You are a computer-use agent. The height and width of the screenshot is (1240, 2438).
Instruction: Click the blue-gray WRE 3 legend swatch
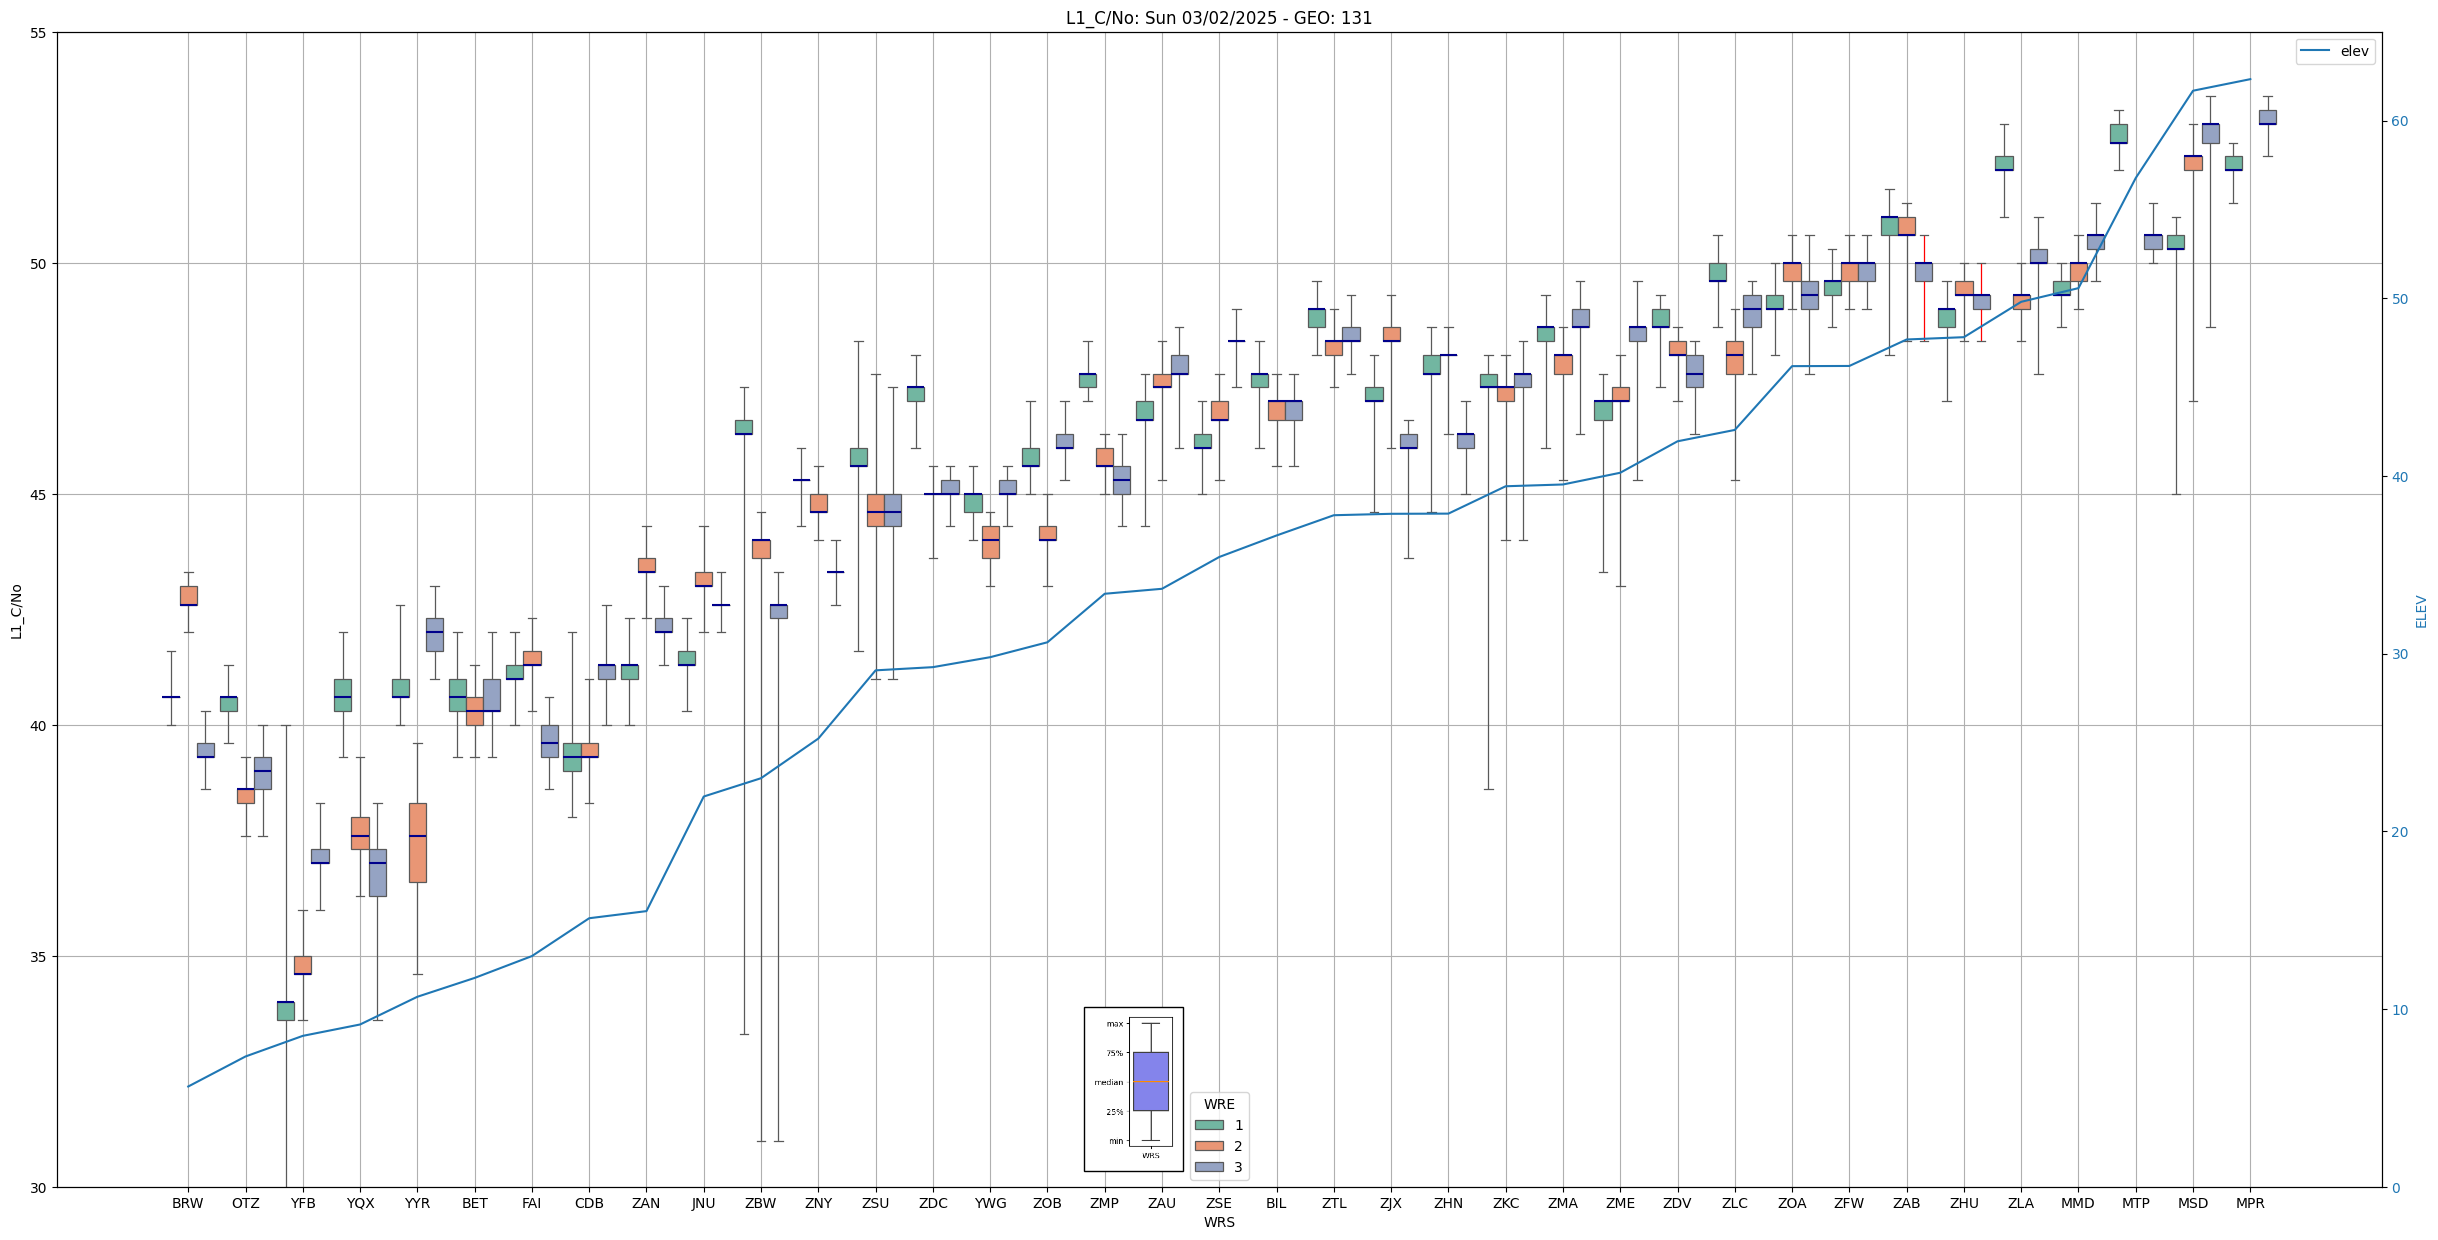pos(1209,1167)
